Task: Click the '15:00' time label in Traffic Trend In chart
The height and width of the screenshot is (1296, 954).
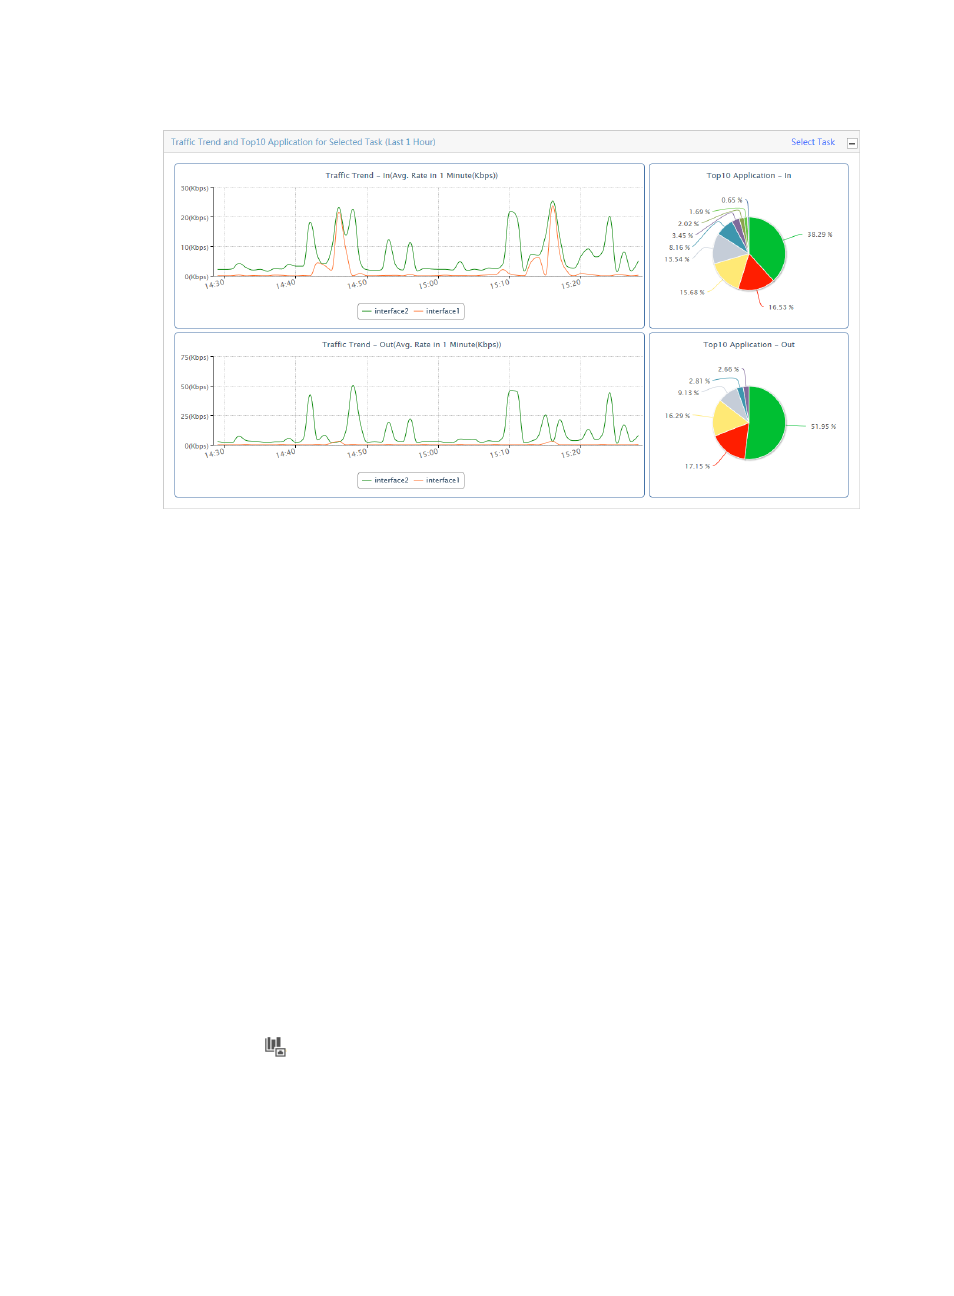Action: click(428, 284)
